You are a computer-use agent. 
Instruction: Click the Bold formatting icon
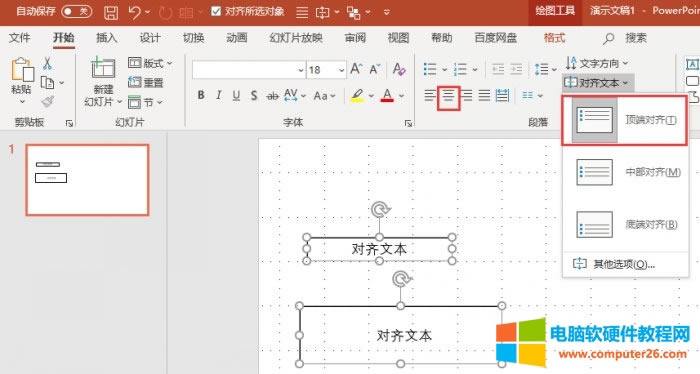pyautogui.click(x=201, y=95)
